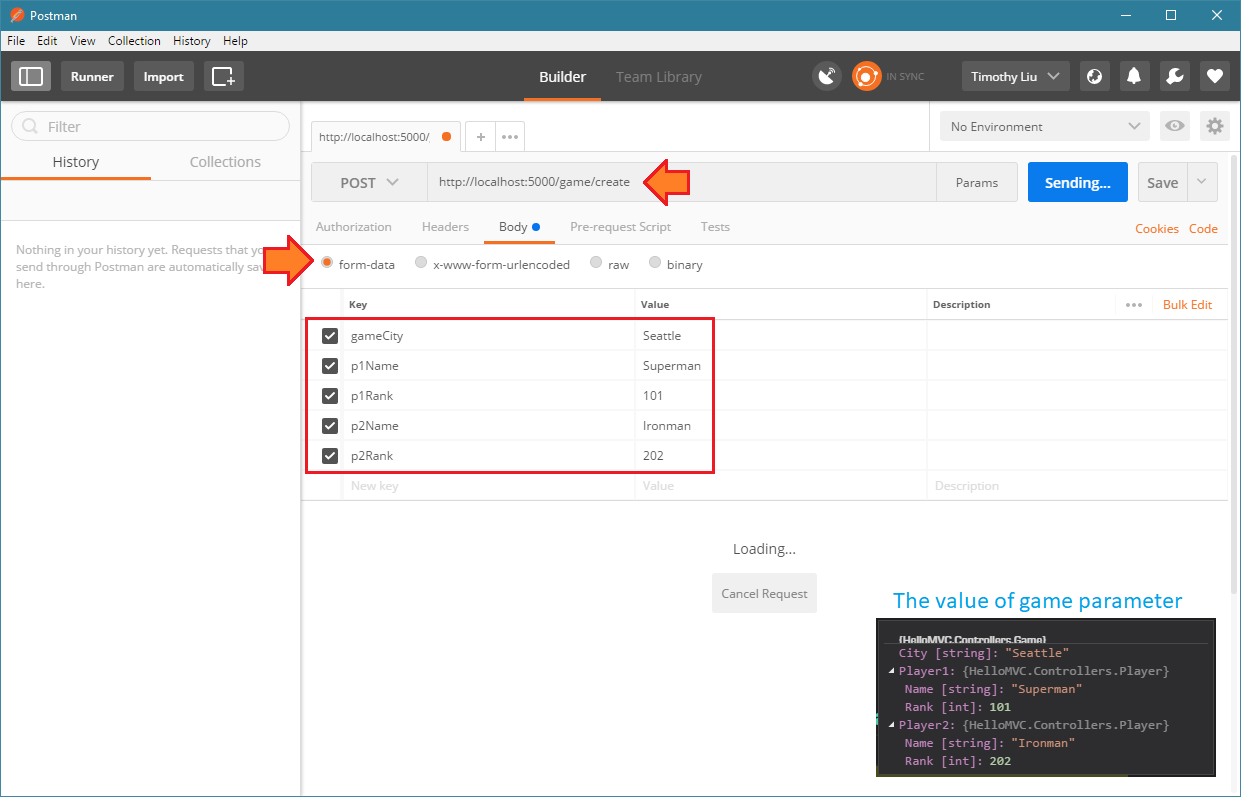This screenshot has width=1241, height=797.
Task: Click the Sending... button
Action: 1078,182
